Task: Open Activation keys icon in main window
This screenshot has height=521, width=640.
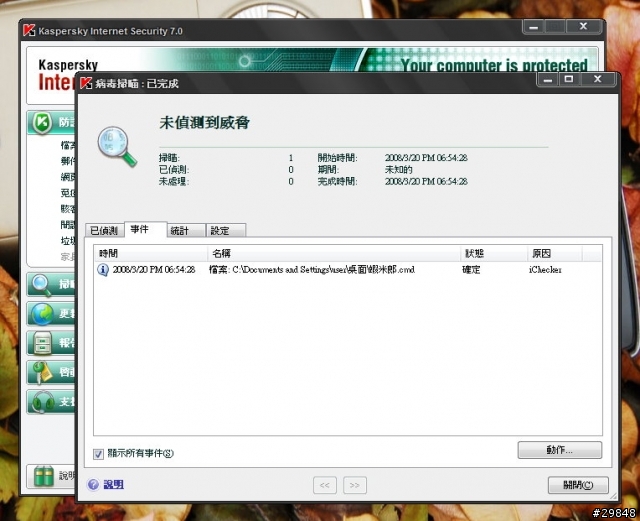Action: 42,372
